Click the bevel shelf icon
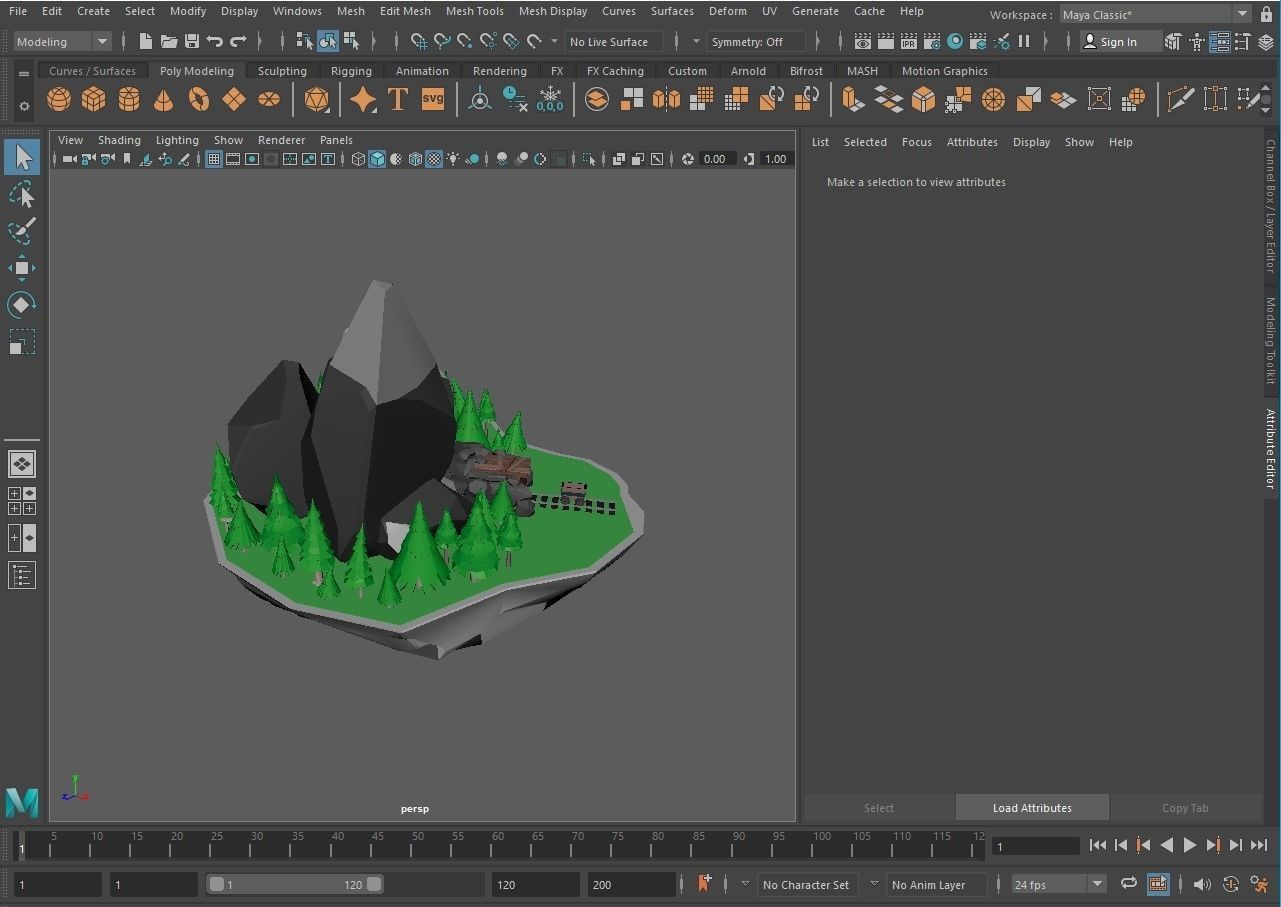 [923, 99]
